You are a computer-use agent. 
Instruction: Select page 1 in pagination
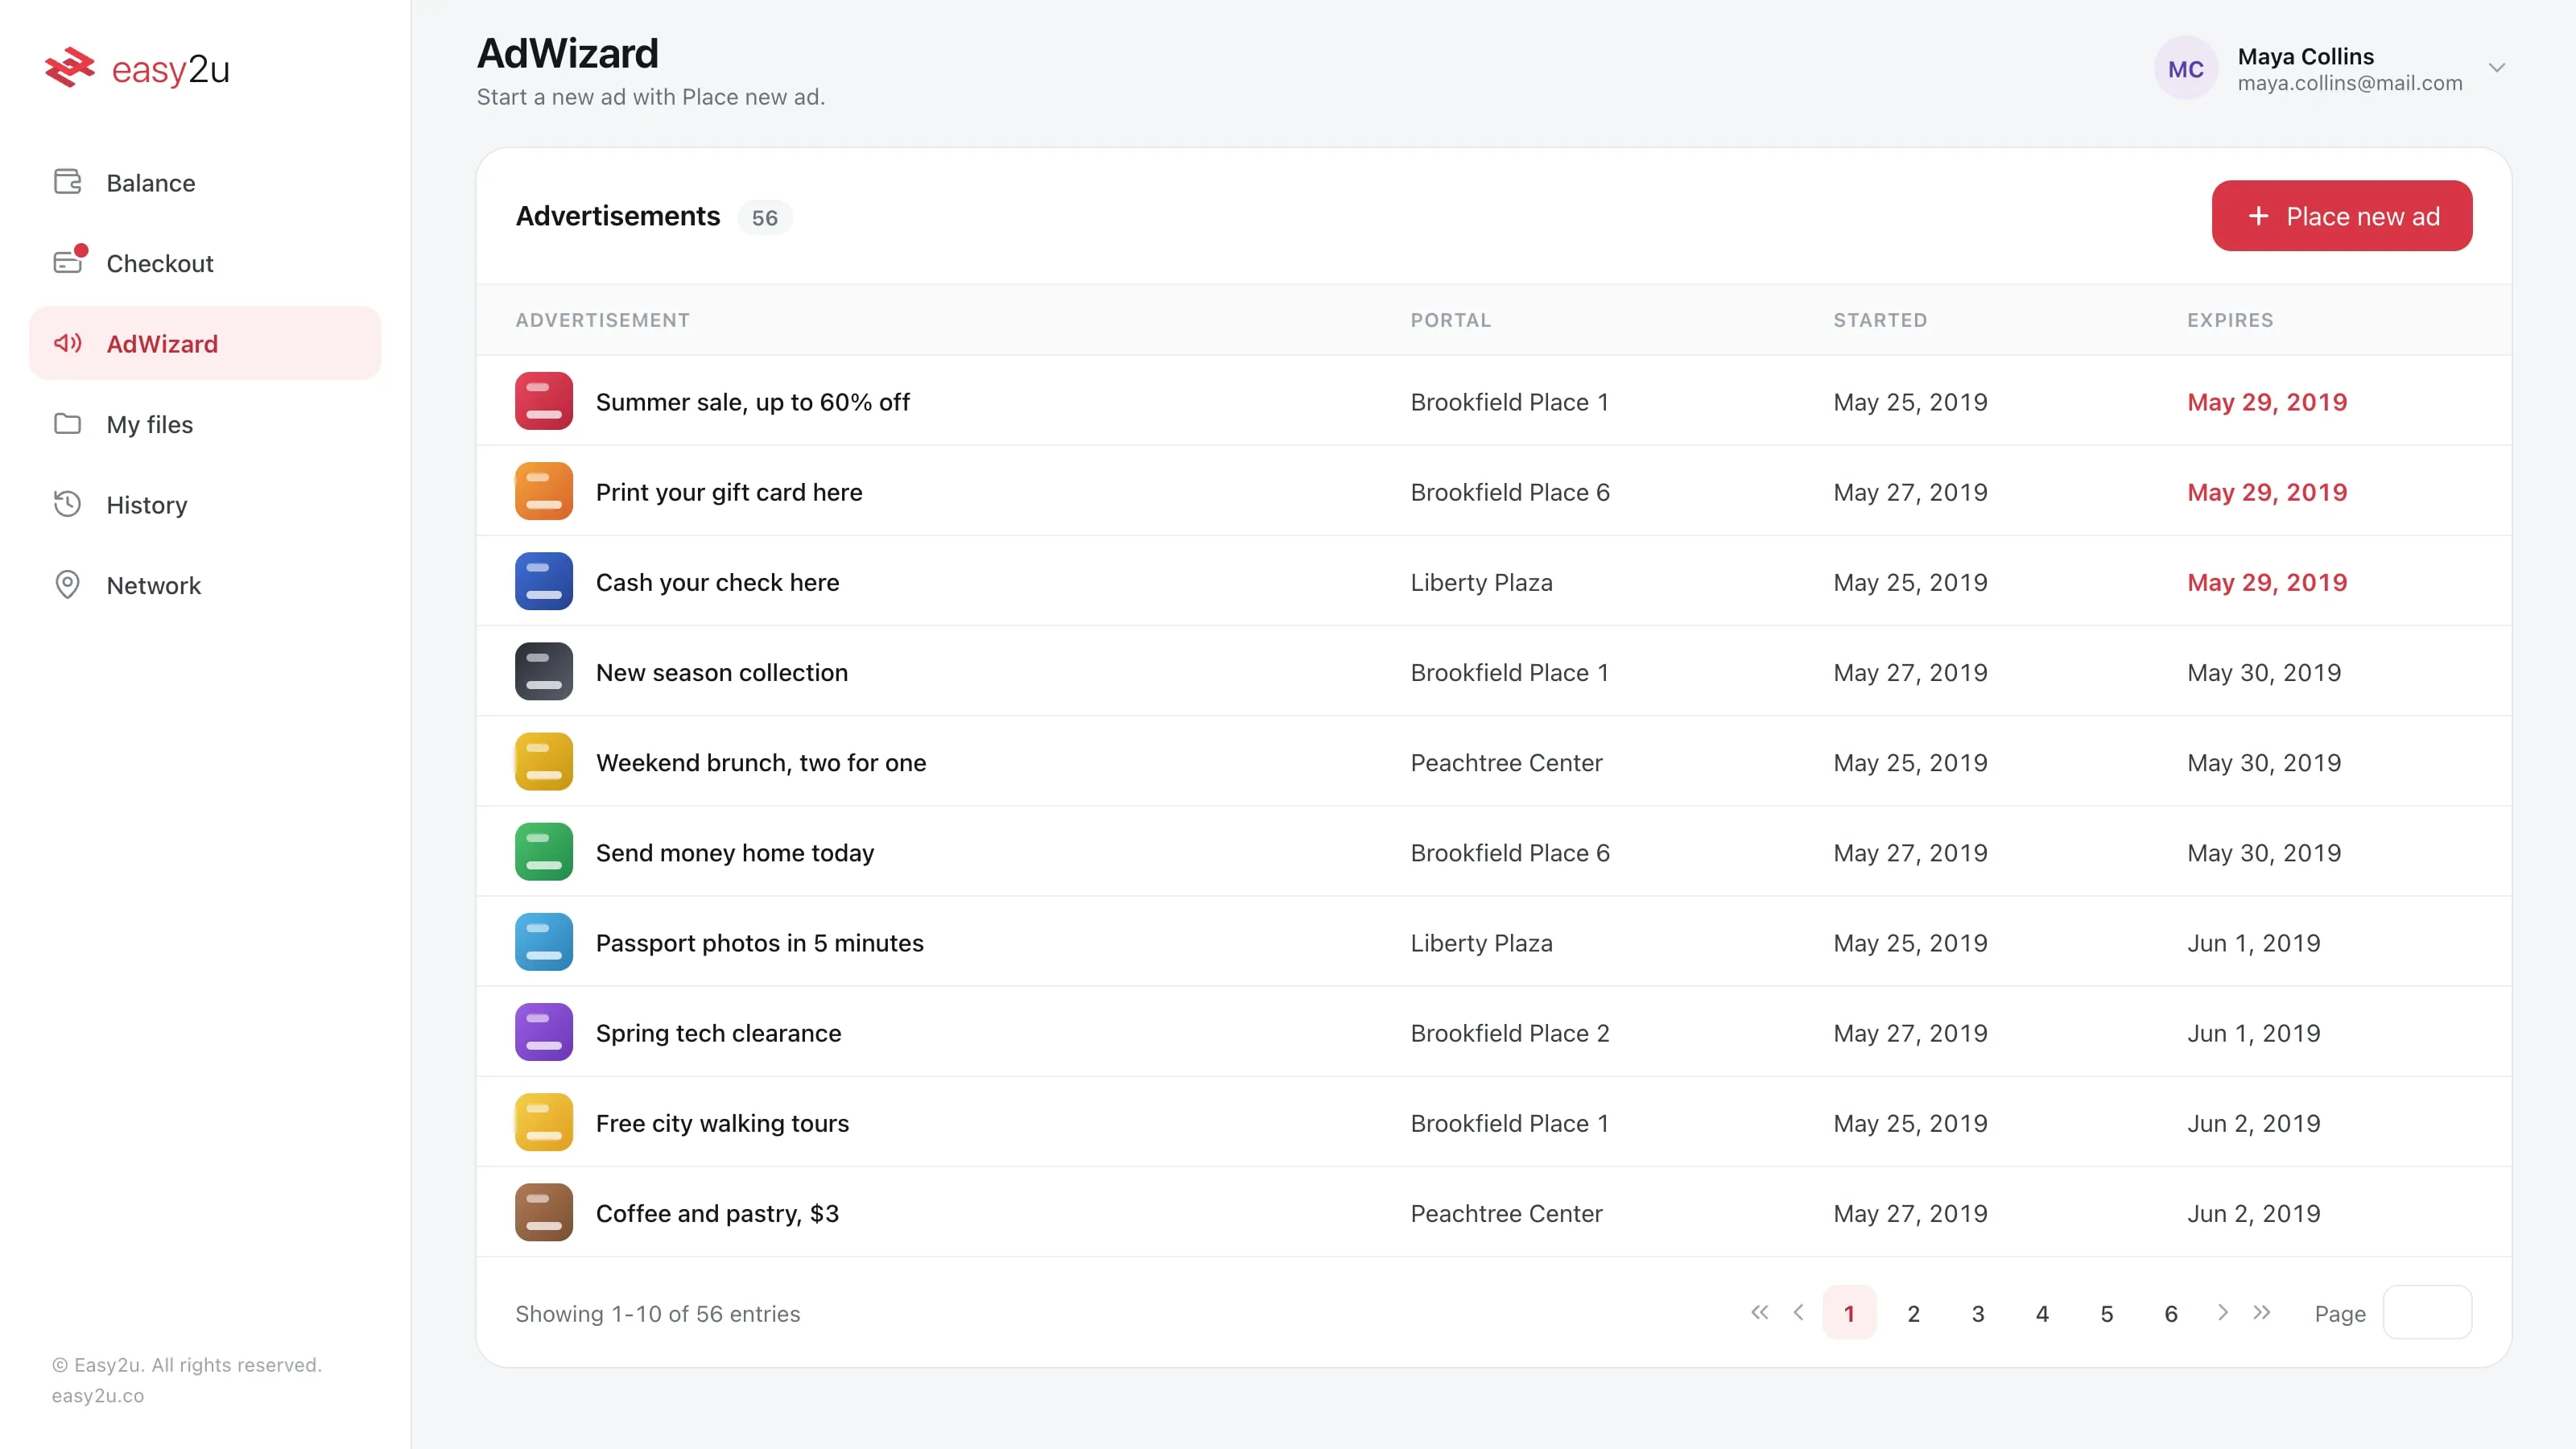pyautogui.click(x=1849, y=1313)
